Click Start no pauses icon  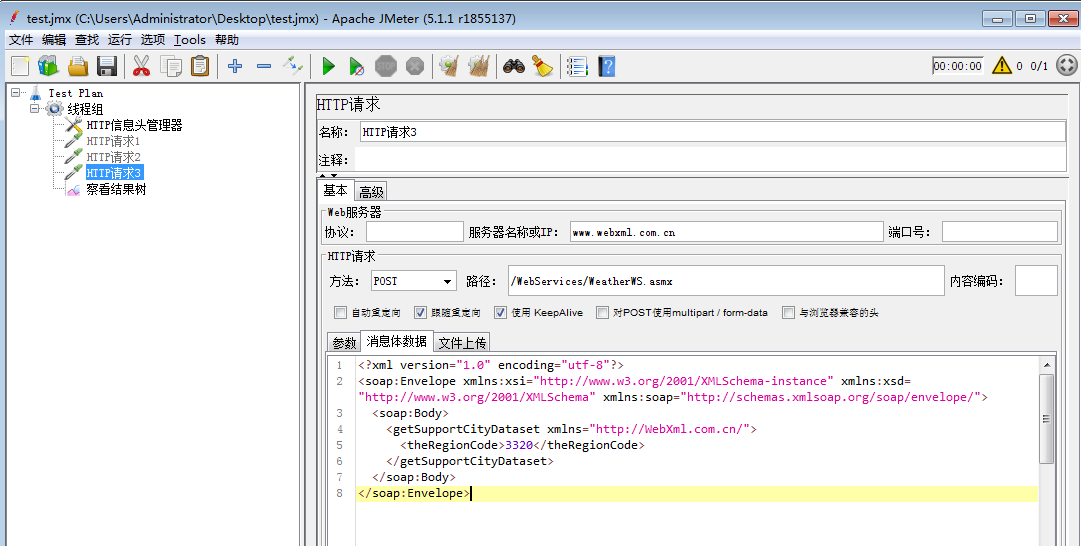point(356,66)
